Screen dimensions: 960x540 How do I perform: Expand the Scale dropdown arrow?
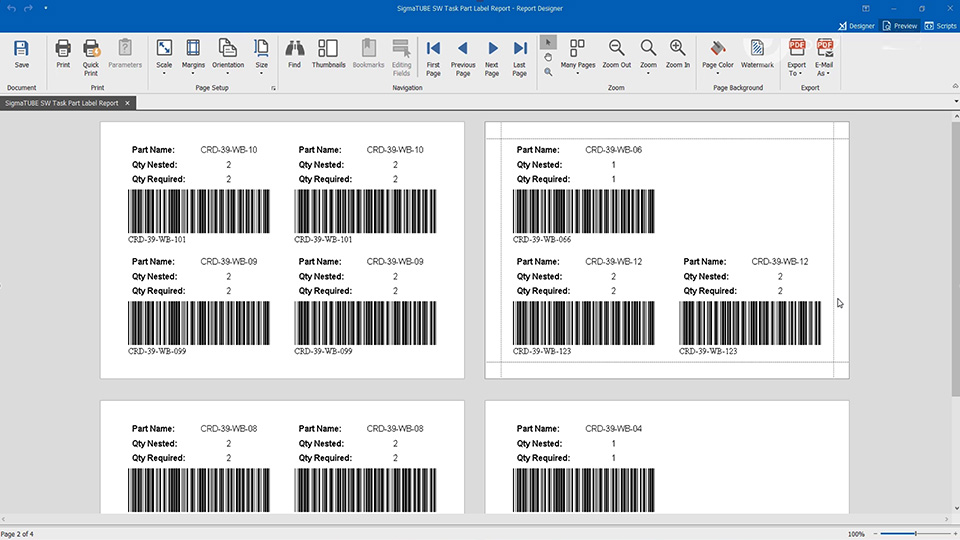164,73
